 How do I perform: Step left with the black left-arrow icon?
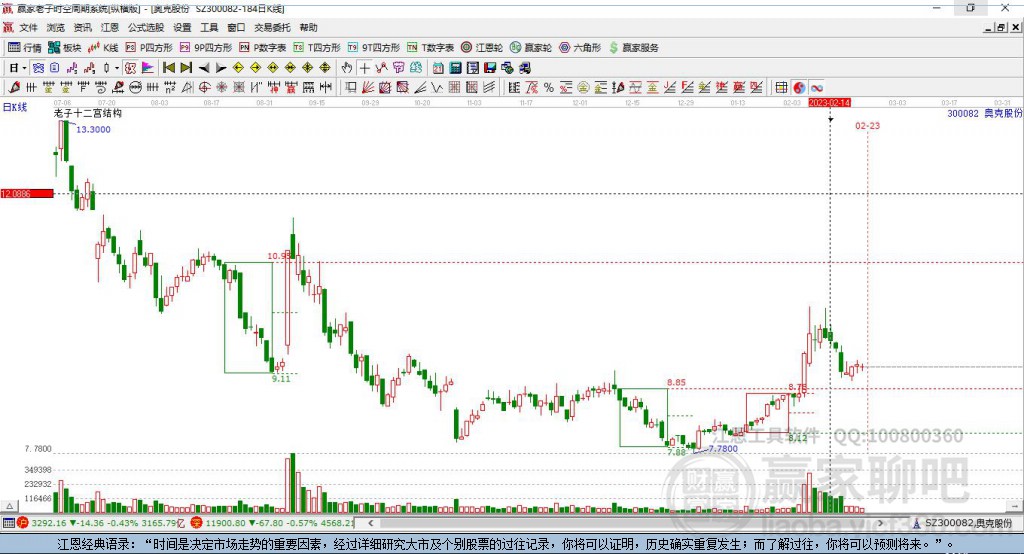click(x=204, y=68)
